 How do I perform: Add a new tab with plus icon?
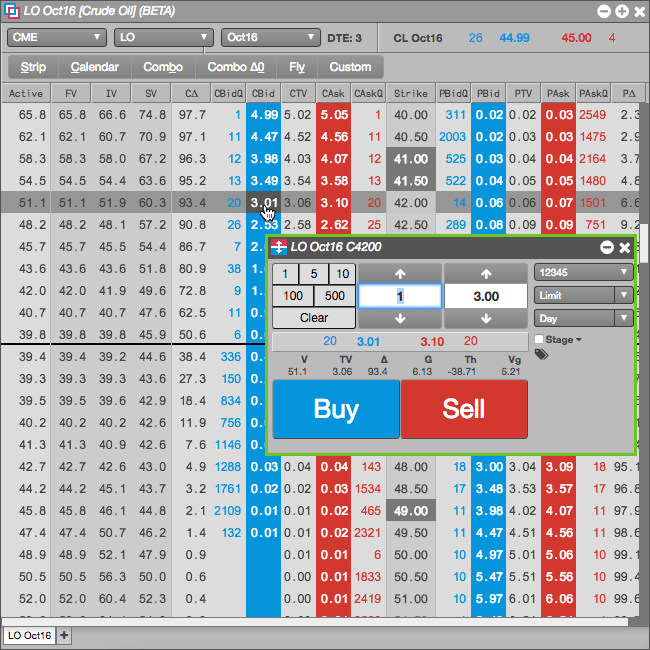click(64, 635)
